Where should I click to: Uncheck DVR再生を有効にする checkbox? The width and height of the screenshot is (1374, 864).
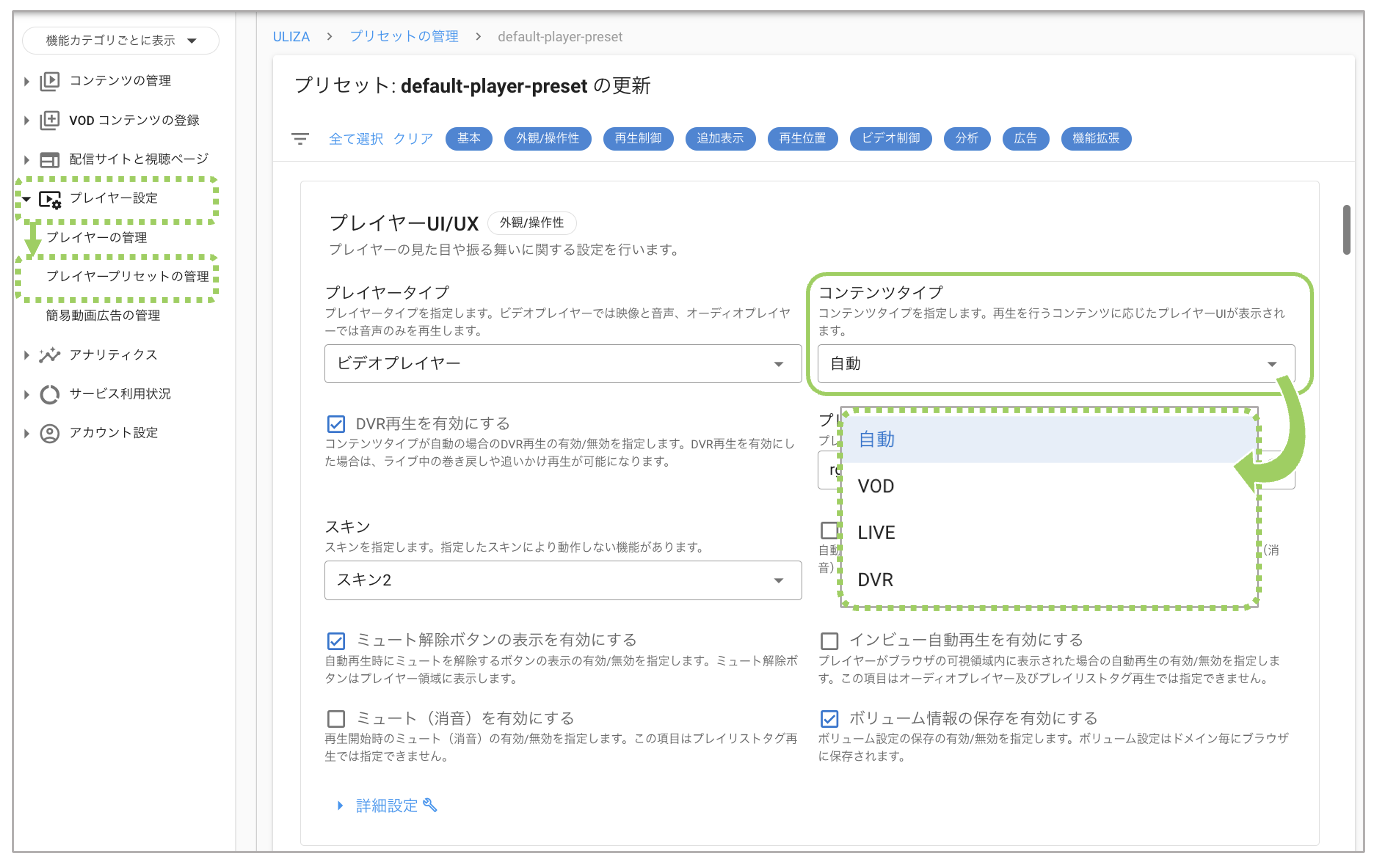pyautogui.click(x=336, y=424)
